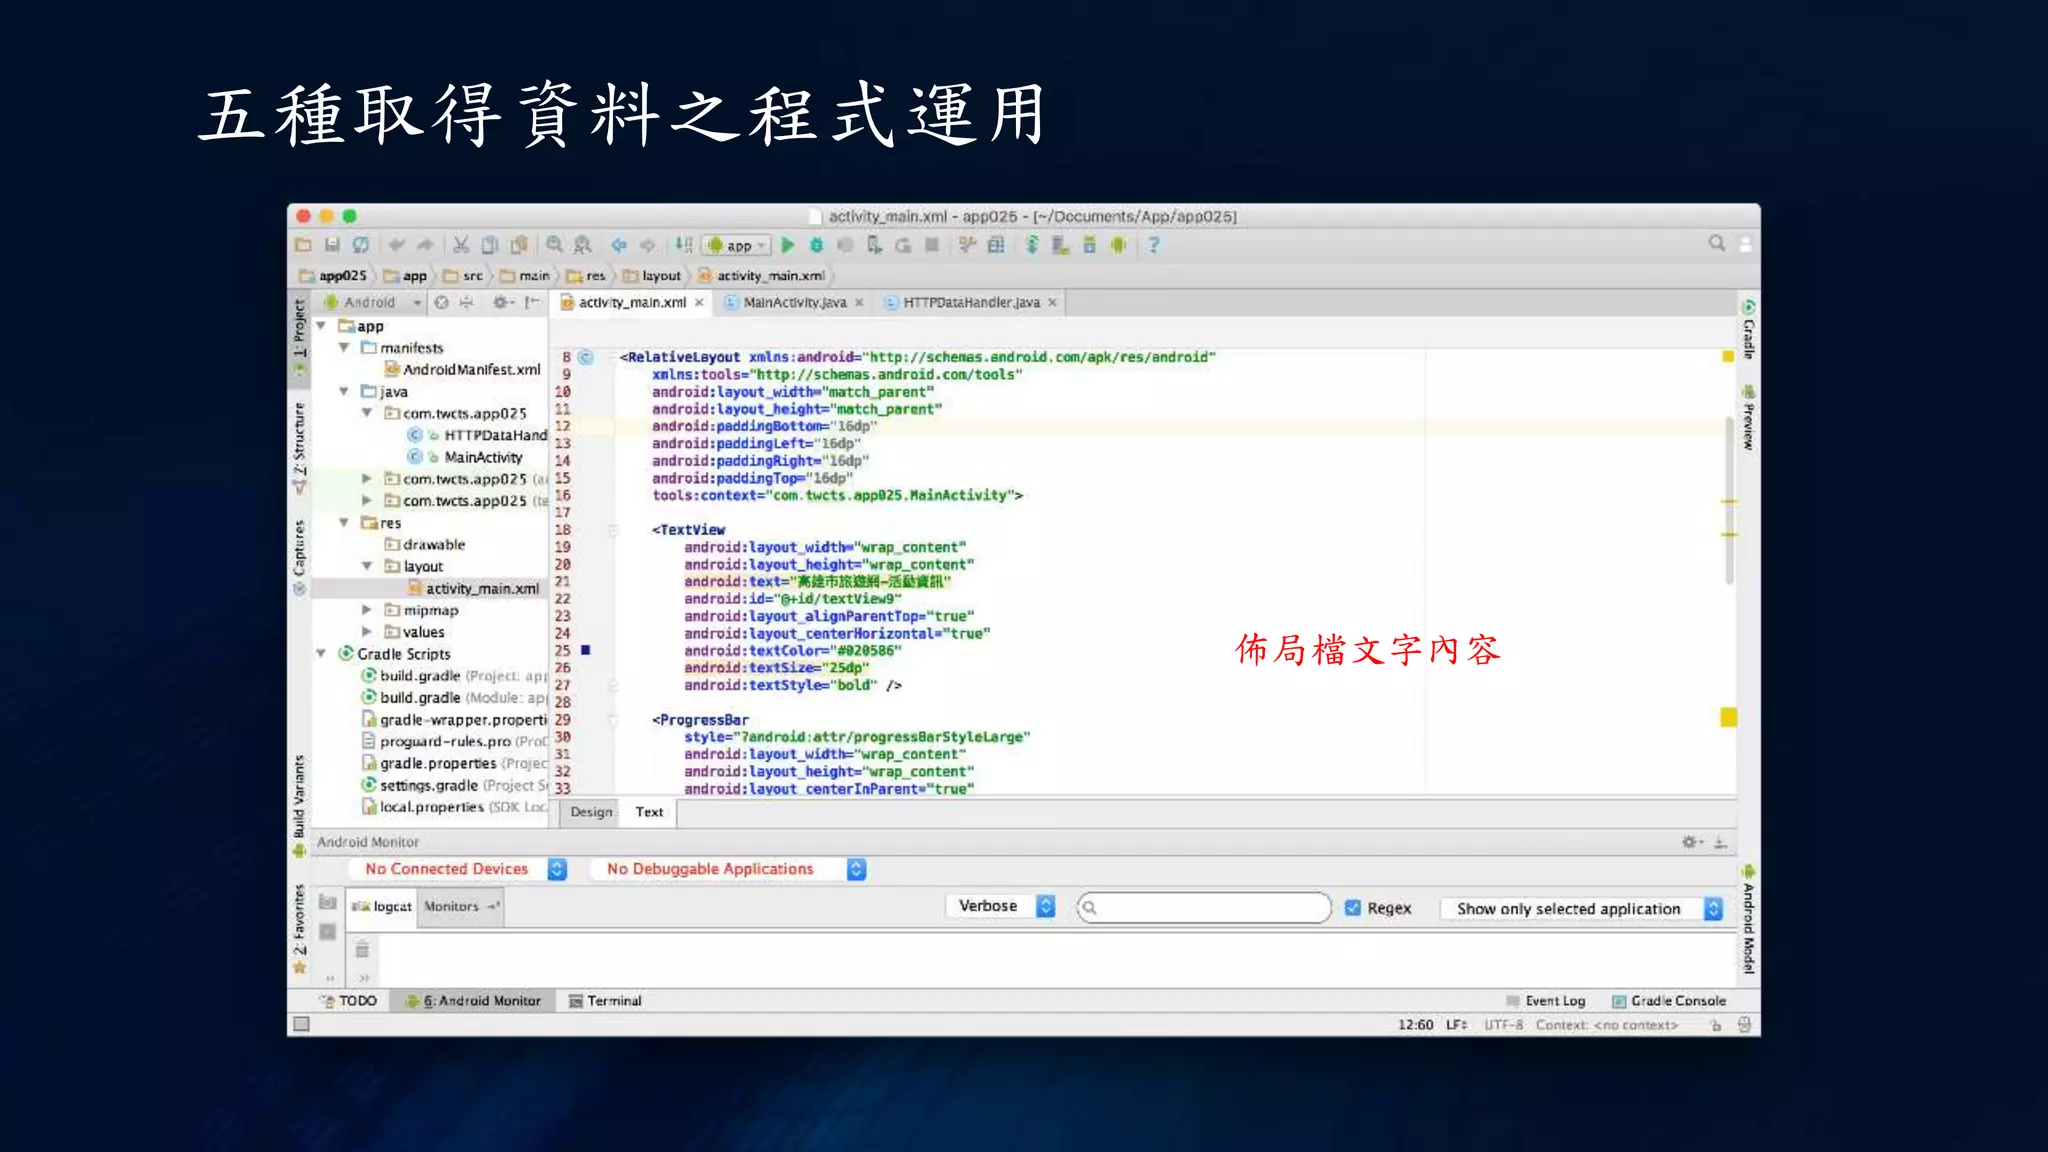Viewport: 2048px width, 1152px height.
Task: Open help via question mark icon
Action: (1153, 245)
